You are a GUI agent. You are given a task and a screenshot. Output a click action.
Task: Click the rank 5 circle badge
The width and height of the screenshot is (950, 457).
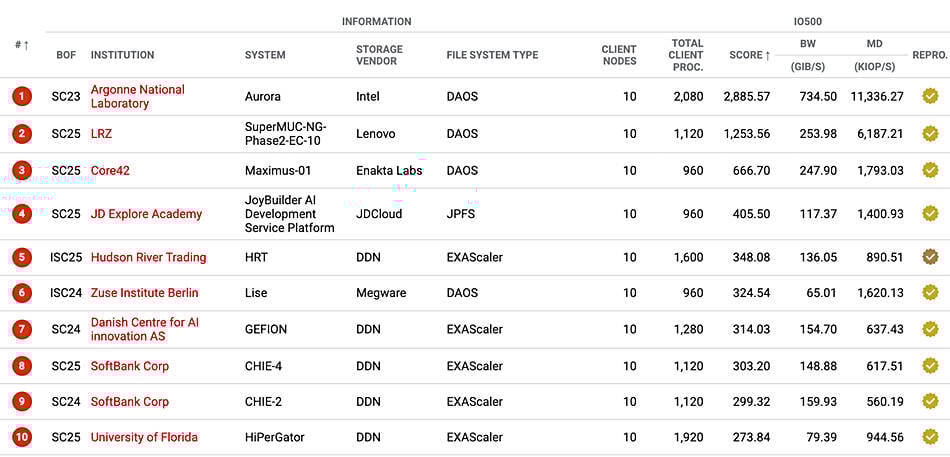pyautogui.click(x=22, y=257)
